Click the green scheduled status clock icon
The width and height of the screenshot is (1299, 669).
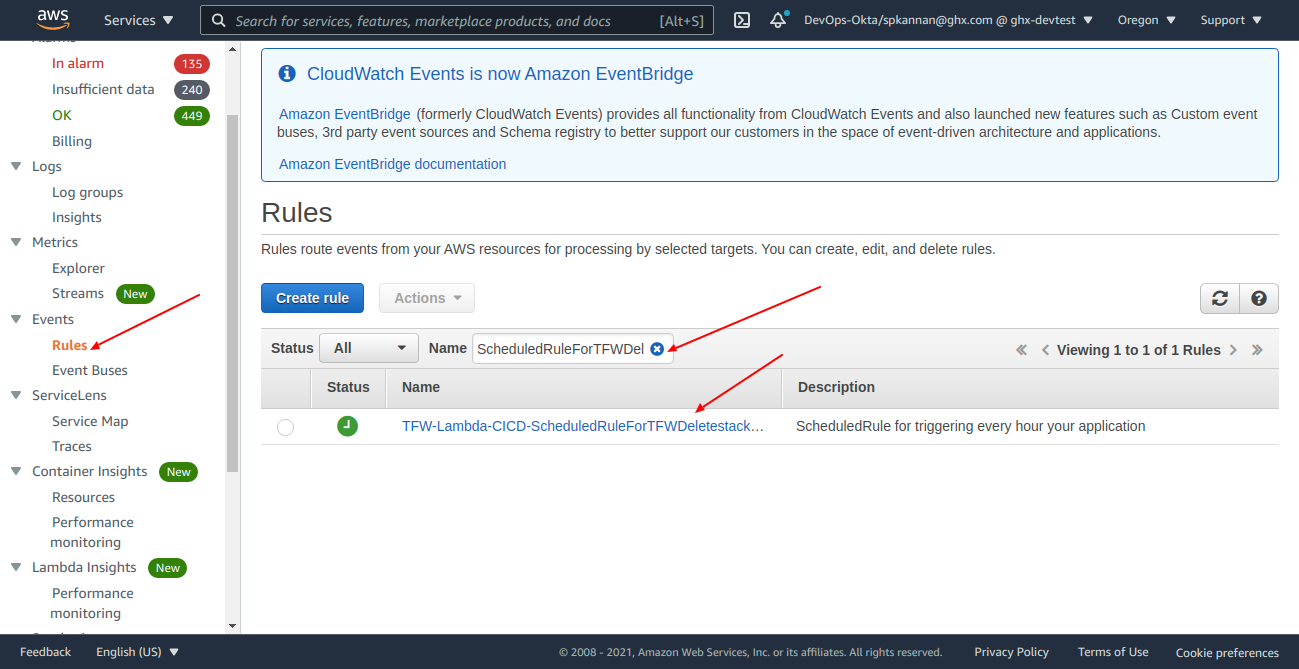tap(347, 426)
